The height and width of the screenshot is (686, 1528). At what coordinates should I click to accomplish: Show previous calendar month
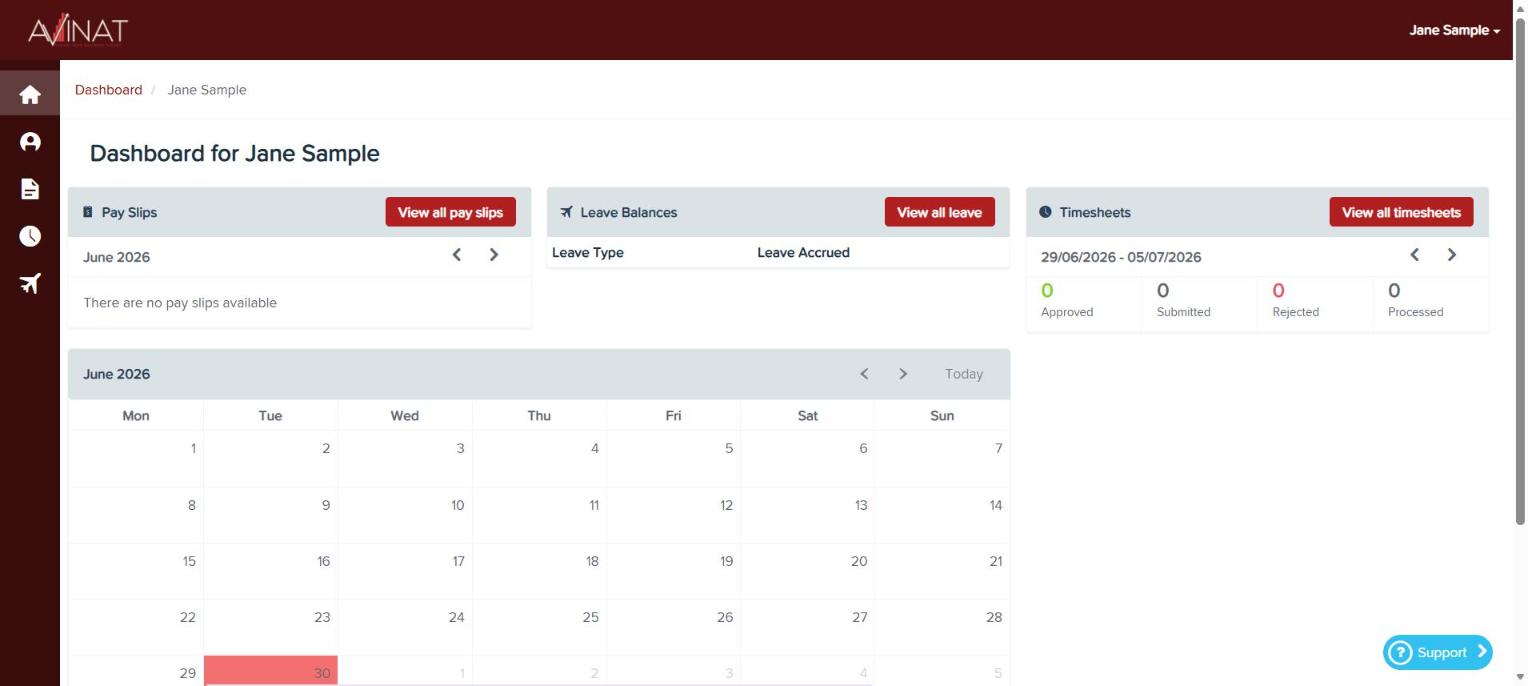[864, 374]
